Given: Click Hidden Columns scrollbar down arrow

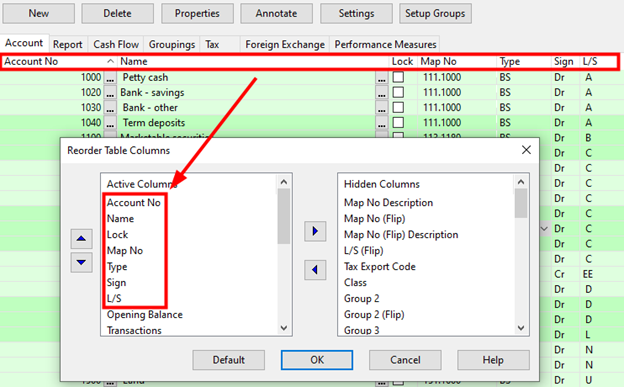Looking at the screenshot, I should pyautogui.click(x=521, y=328).
